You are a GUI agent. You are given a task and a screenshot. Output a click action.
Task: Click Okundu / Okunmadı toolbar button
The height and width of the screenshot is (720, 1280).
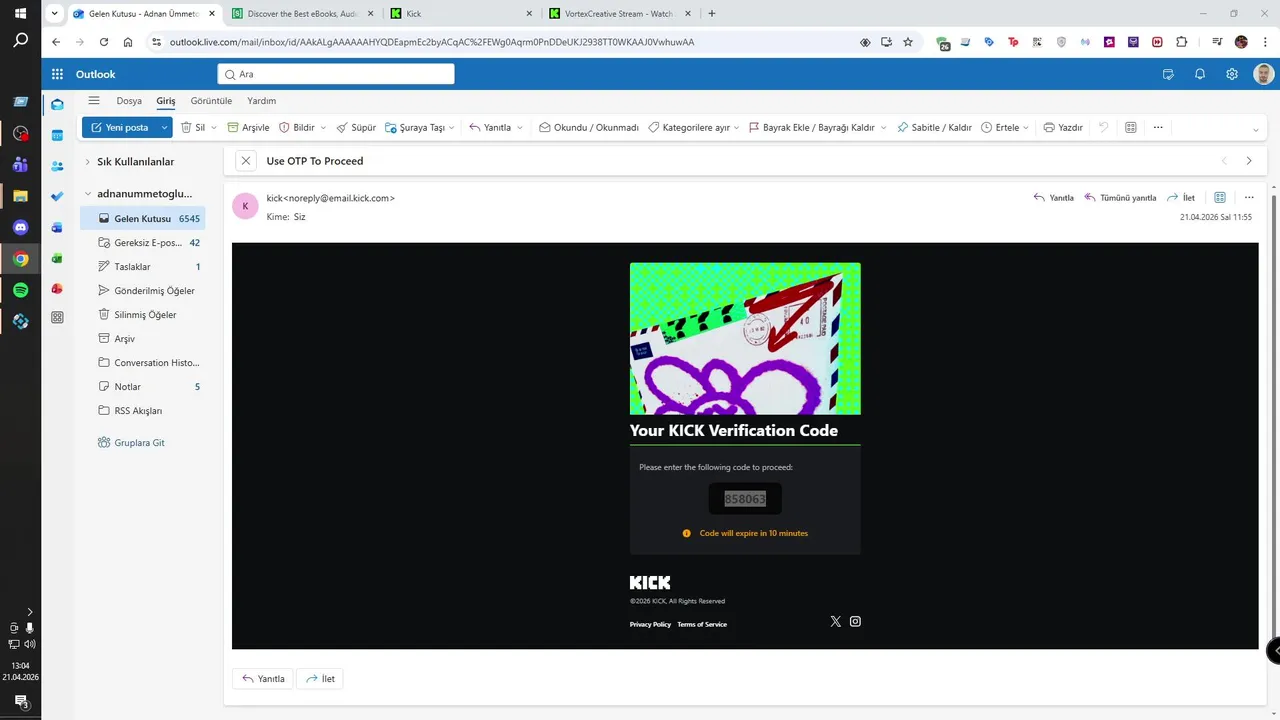pos(588,127)
